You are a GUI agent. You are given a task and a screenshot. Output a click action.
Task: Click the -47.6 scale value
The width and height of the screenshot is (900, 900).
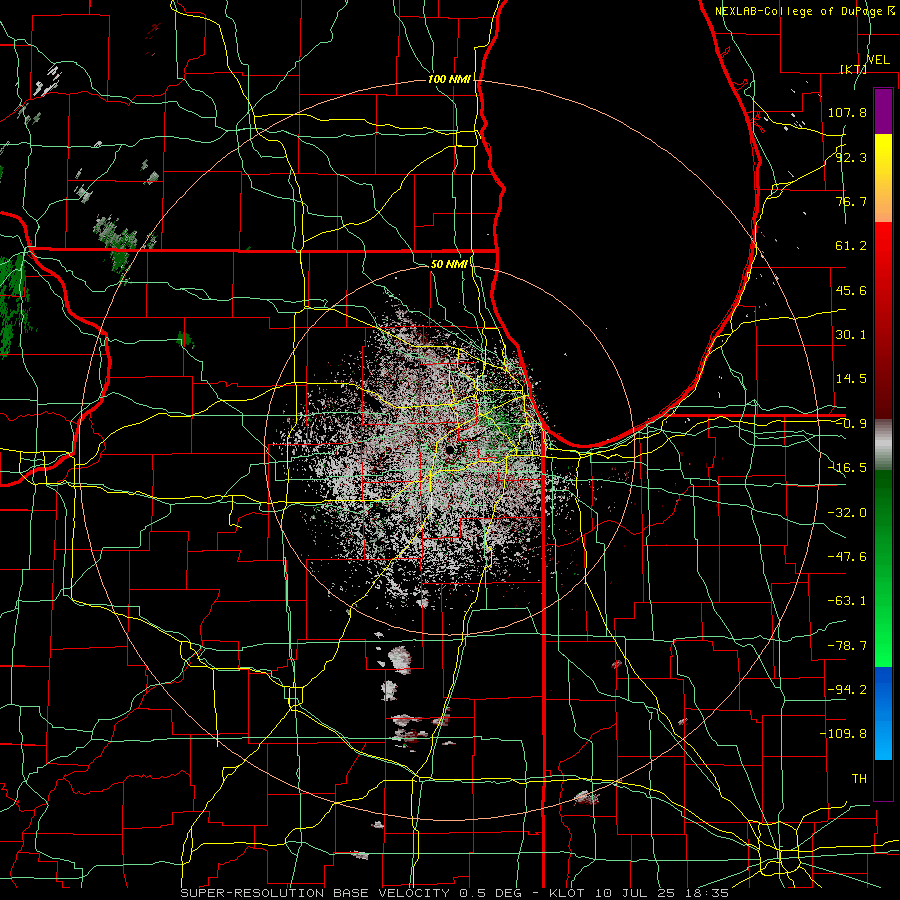coord(847,556)
